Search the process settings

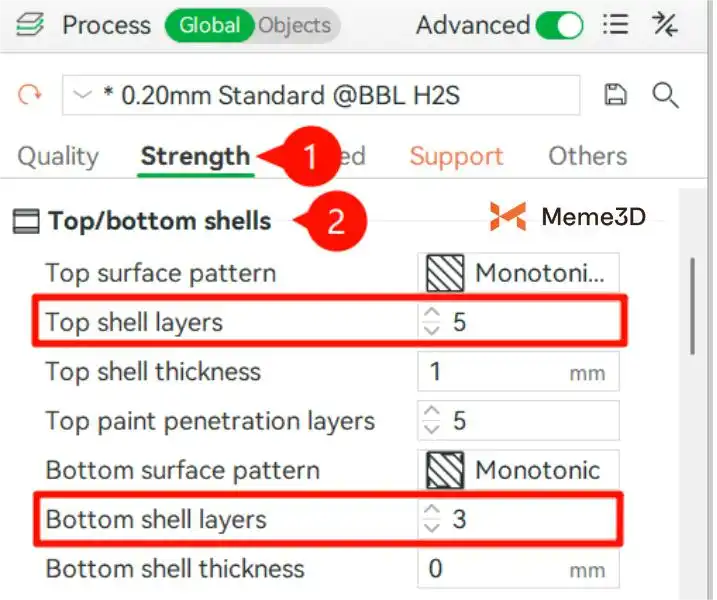click(665, 95)
